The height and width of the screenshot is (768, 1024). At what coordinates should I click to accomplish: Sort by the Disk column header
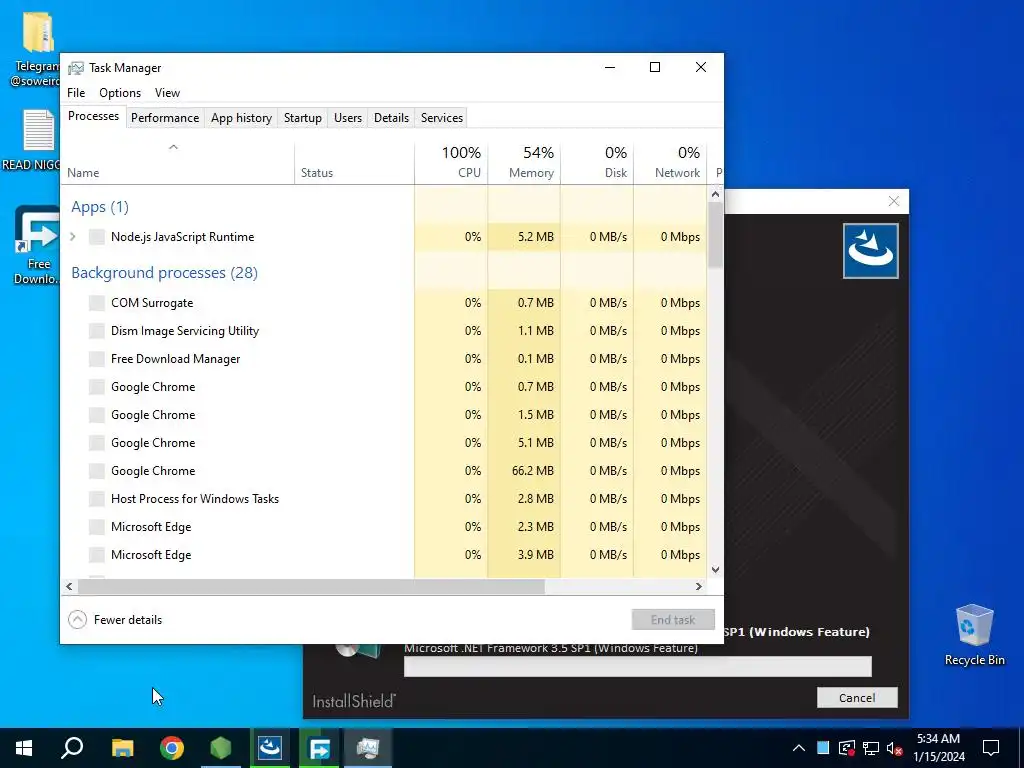(597, 162)
